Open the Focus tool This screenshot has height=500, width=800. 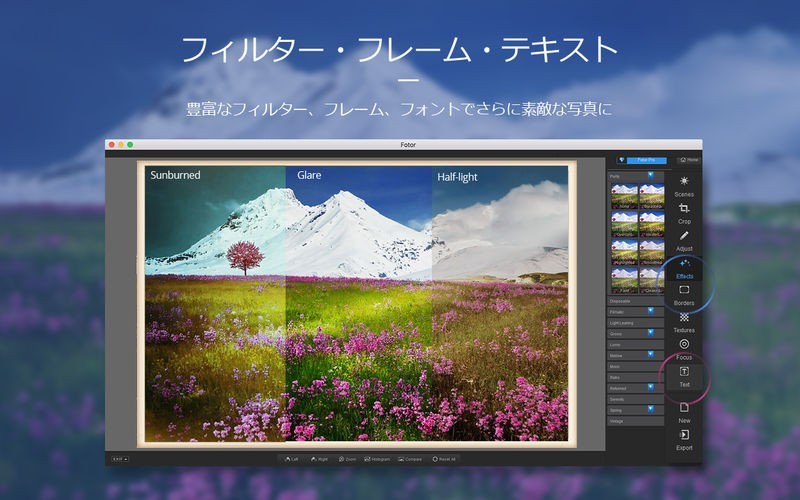(x=684, y=347)
